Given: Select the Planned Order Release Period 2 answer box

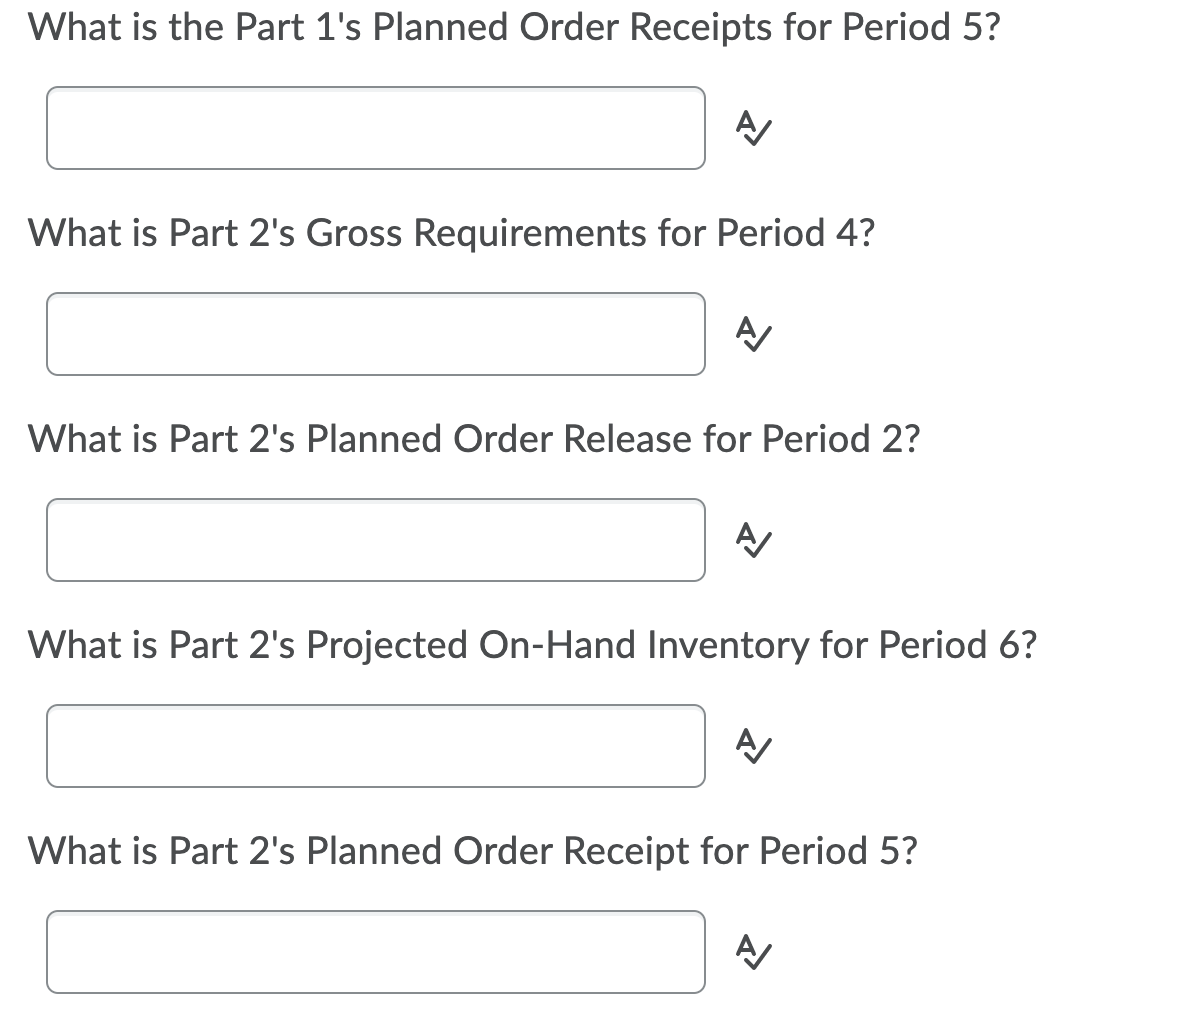Looking at the screenshot, I should (x=375, y=540).
